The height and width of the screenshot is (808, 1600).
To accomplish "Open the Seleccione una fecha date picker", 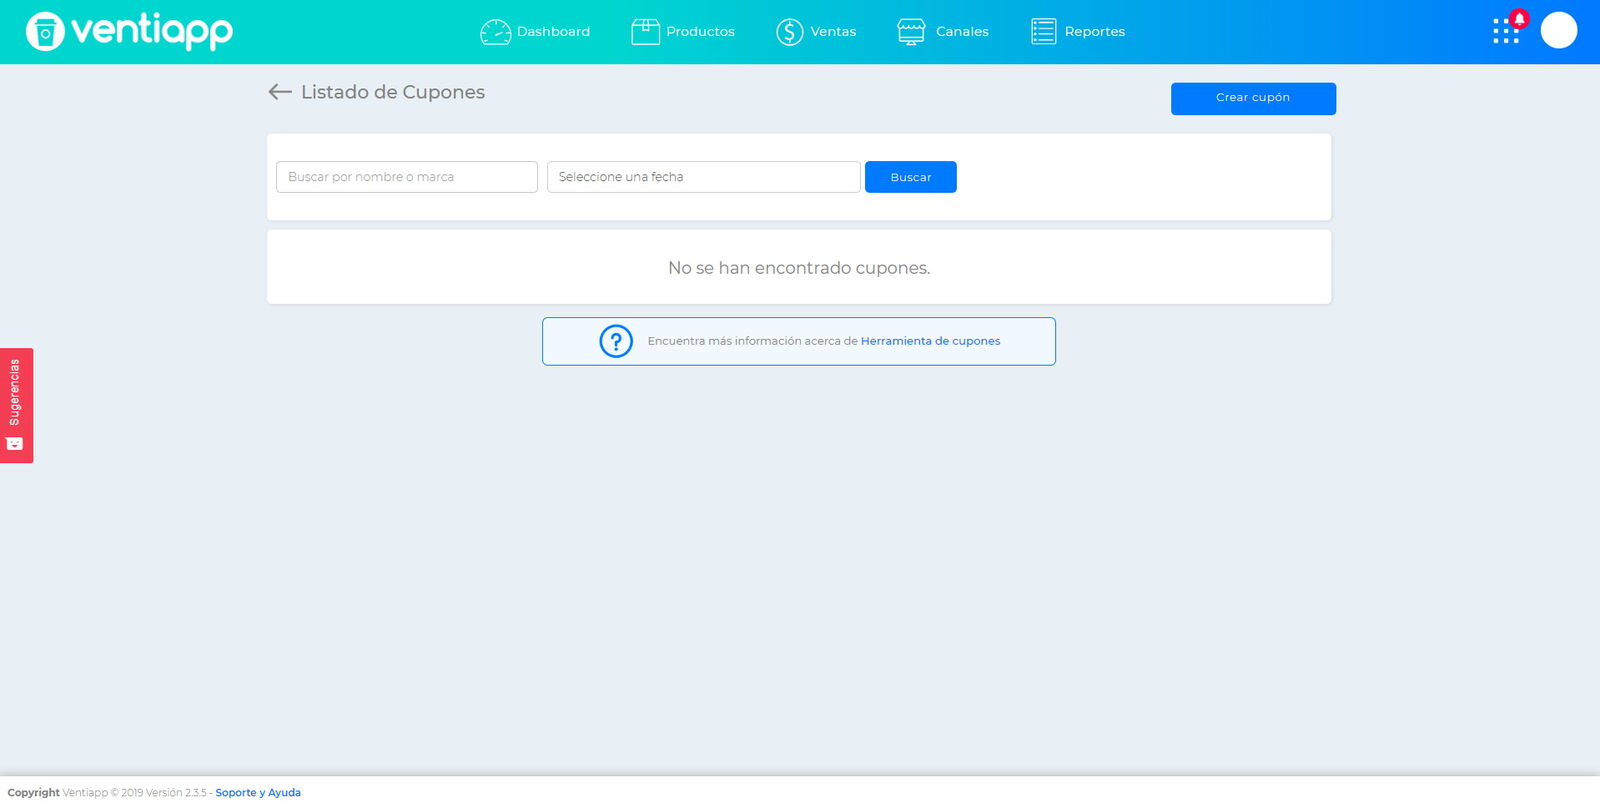I will click(x=704, y=177).
